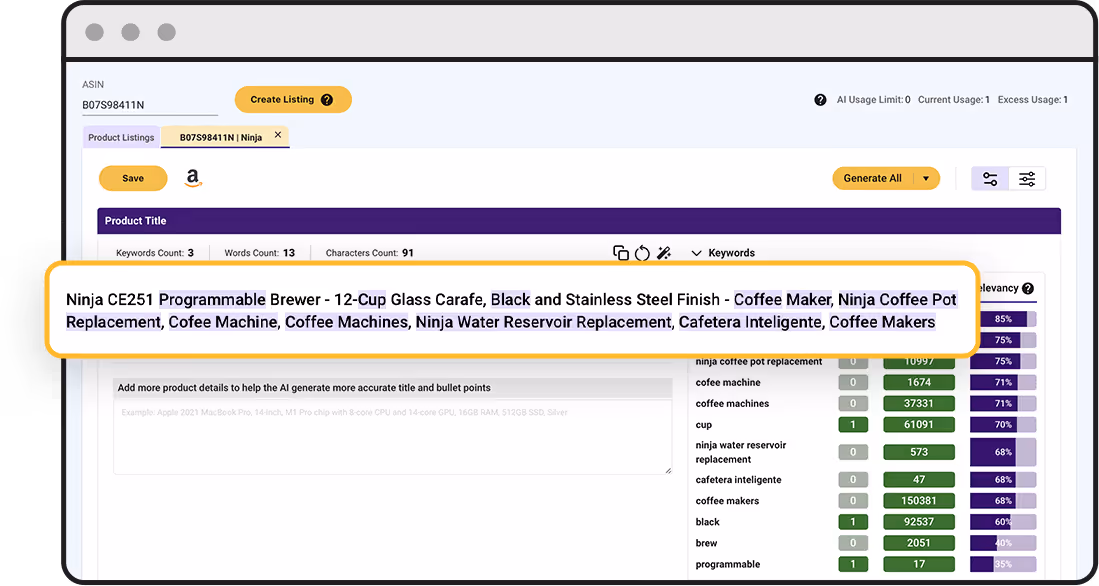This screenshot has width=1099, height=586.
Task: Click the 40% relevancy bar for brew
Action: 1003,543
